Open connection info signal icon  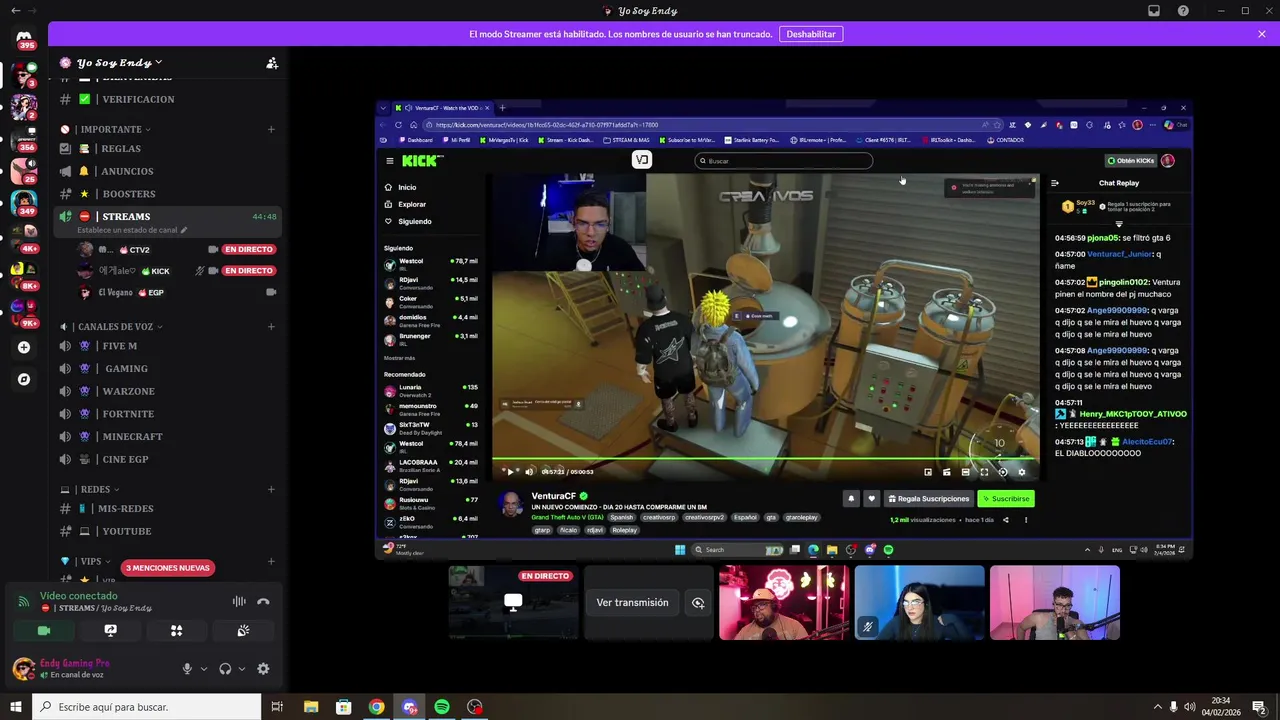[x=23, y=602]
